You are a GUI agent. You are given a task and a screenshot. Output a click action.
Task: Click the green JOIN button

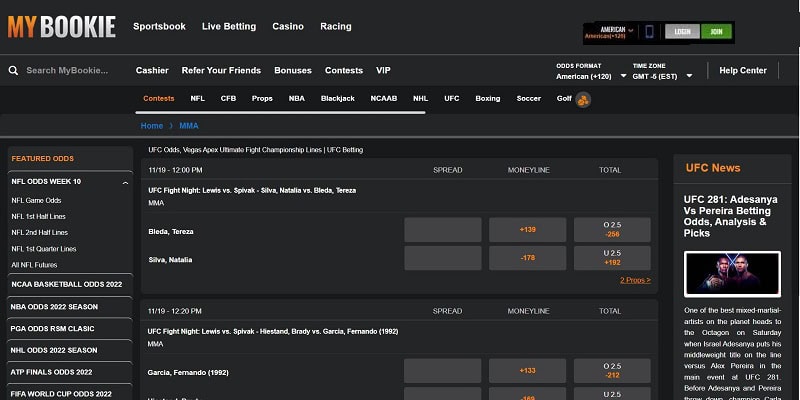716,32
